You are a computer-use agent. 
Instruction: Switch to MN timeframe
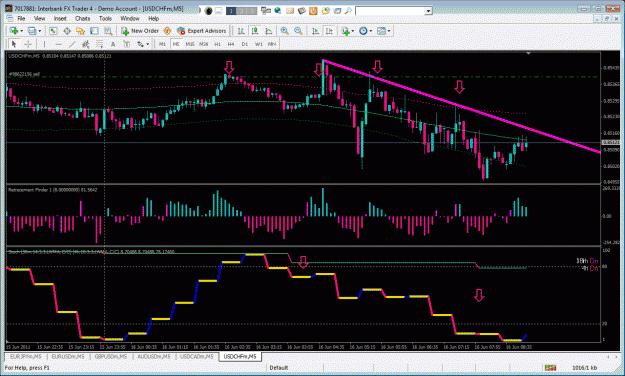click(x=272, y=44)
